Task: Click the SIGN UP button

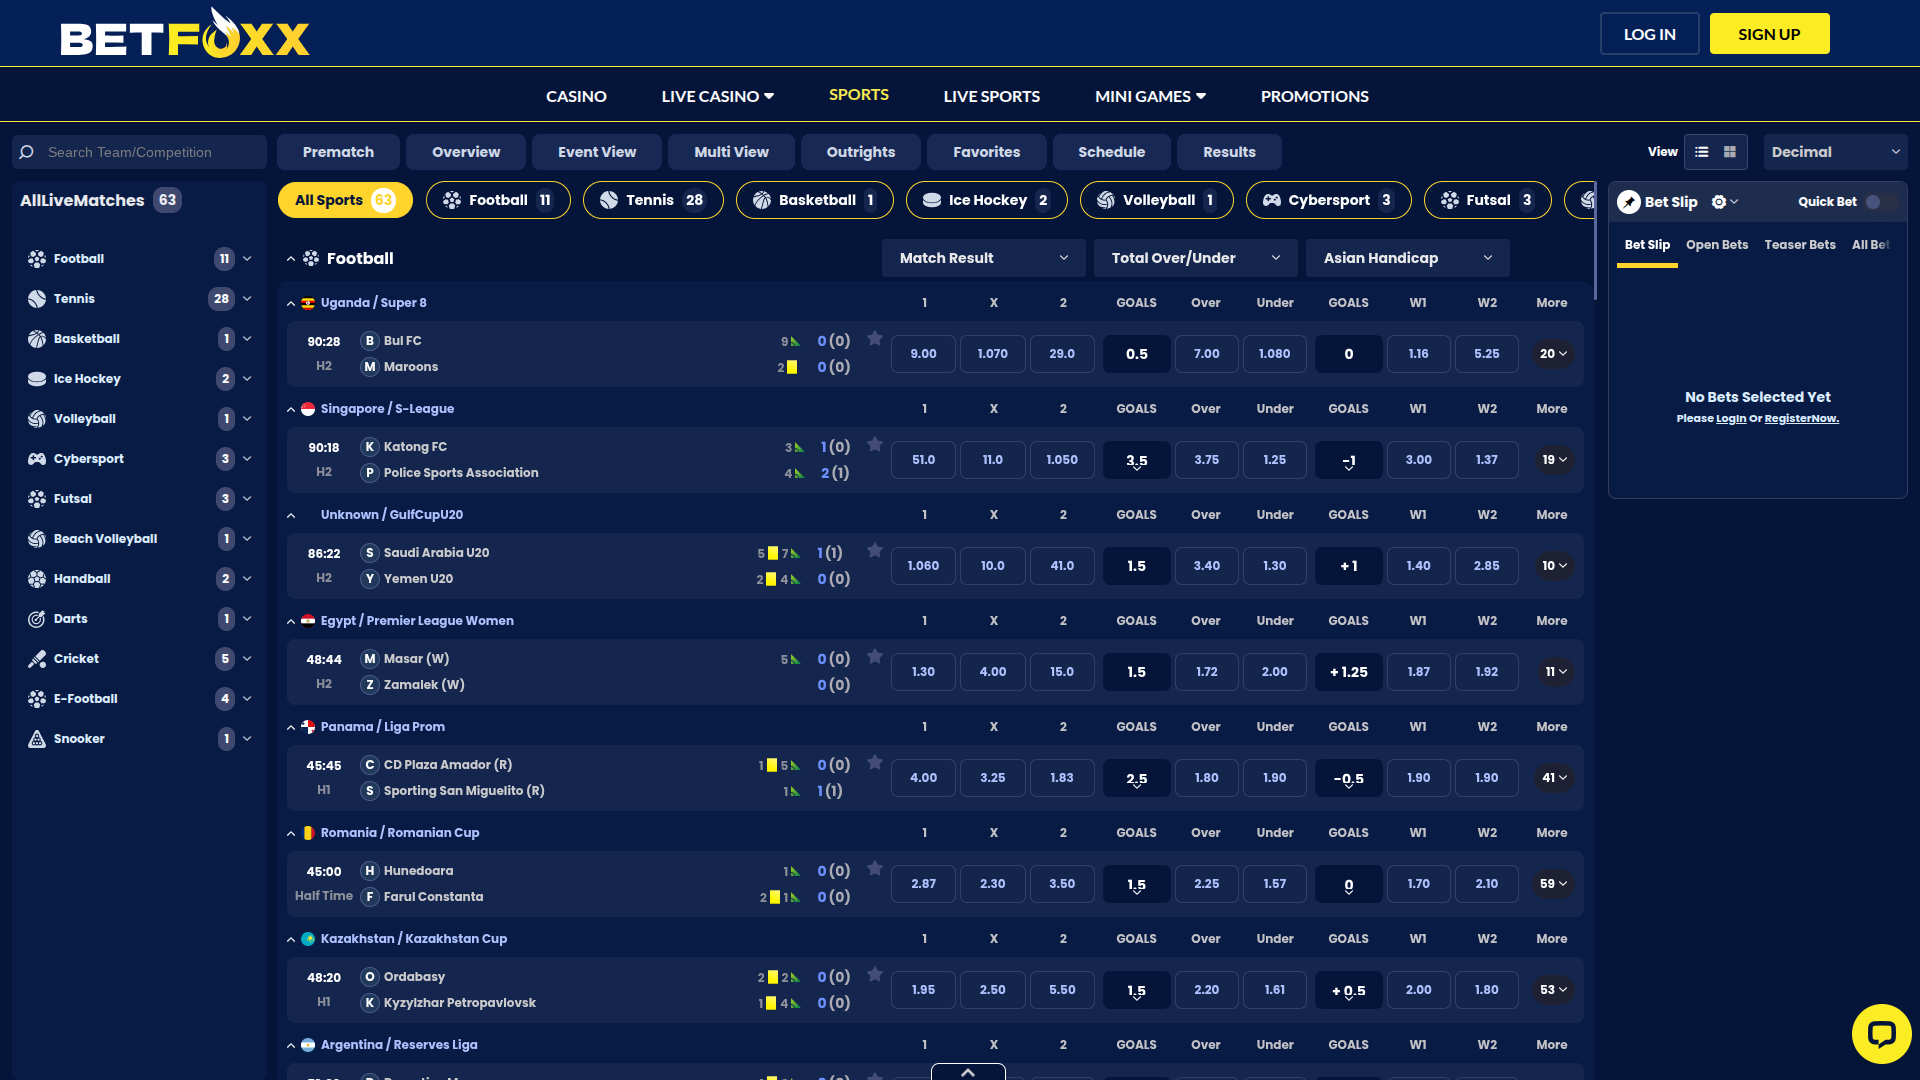Action: [x=1769, y=33]
